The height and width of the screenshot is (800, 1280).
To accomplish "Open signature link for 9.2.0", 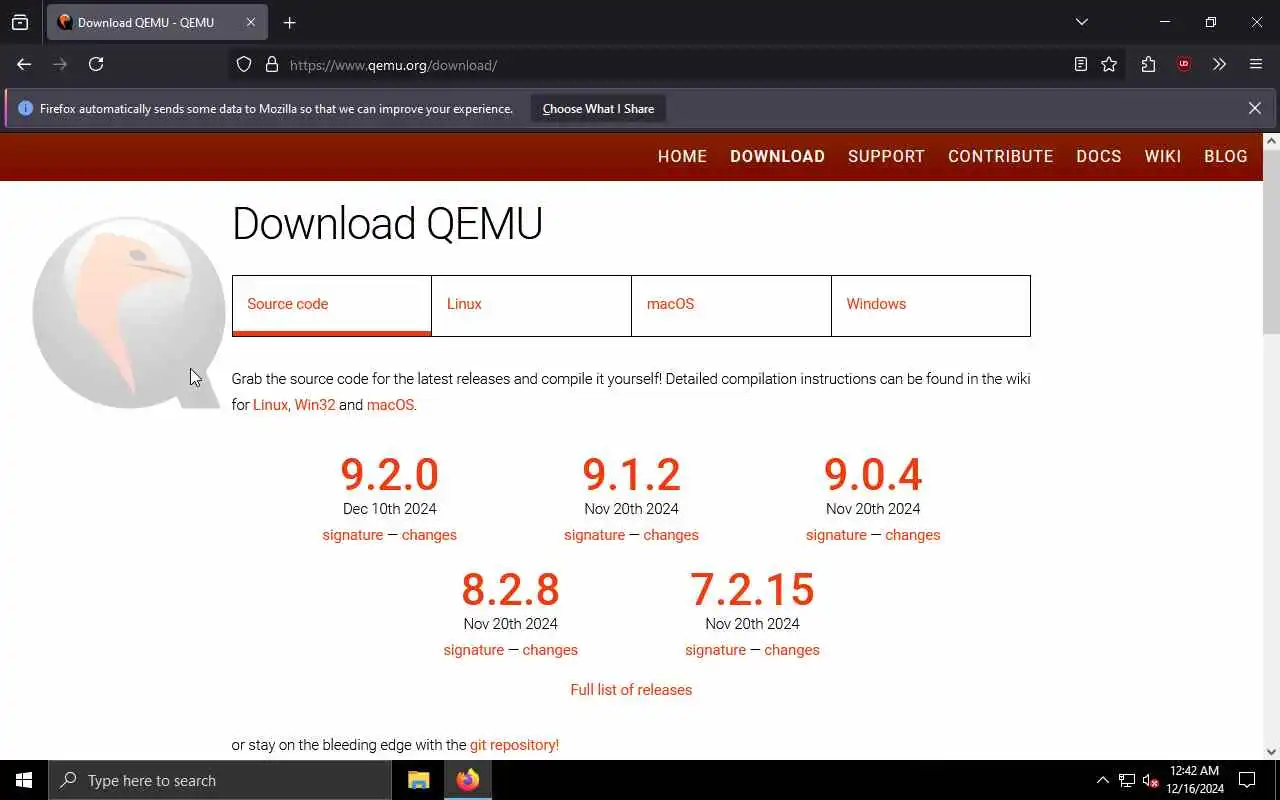I will [x=352, y=535].
